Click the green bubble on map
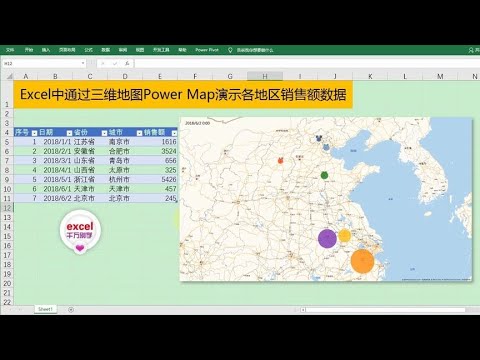This screenshot has width=480, height=360. (324, 175)
